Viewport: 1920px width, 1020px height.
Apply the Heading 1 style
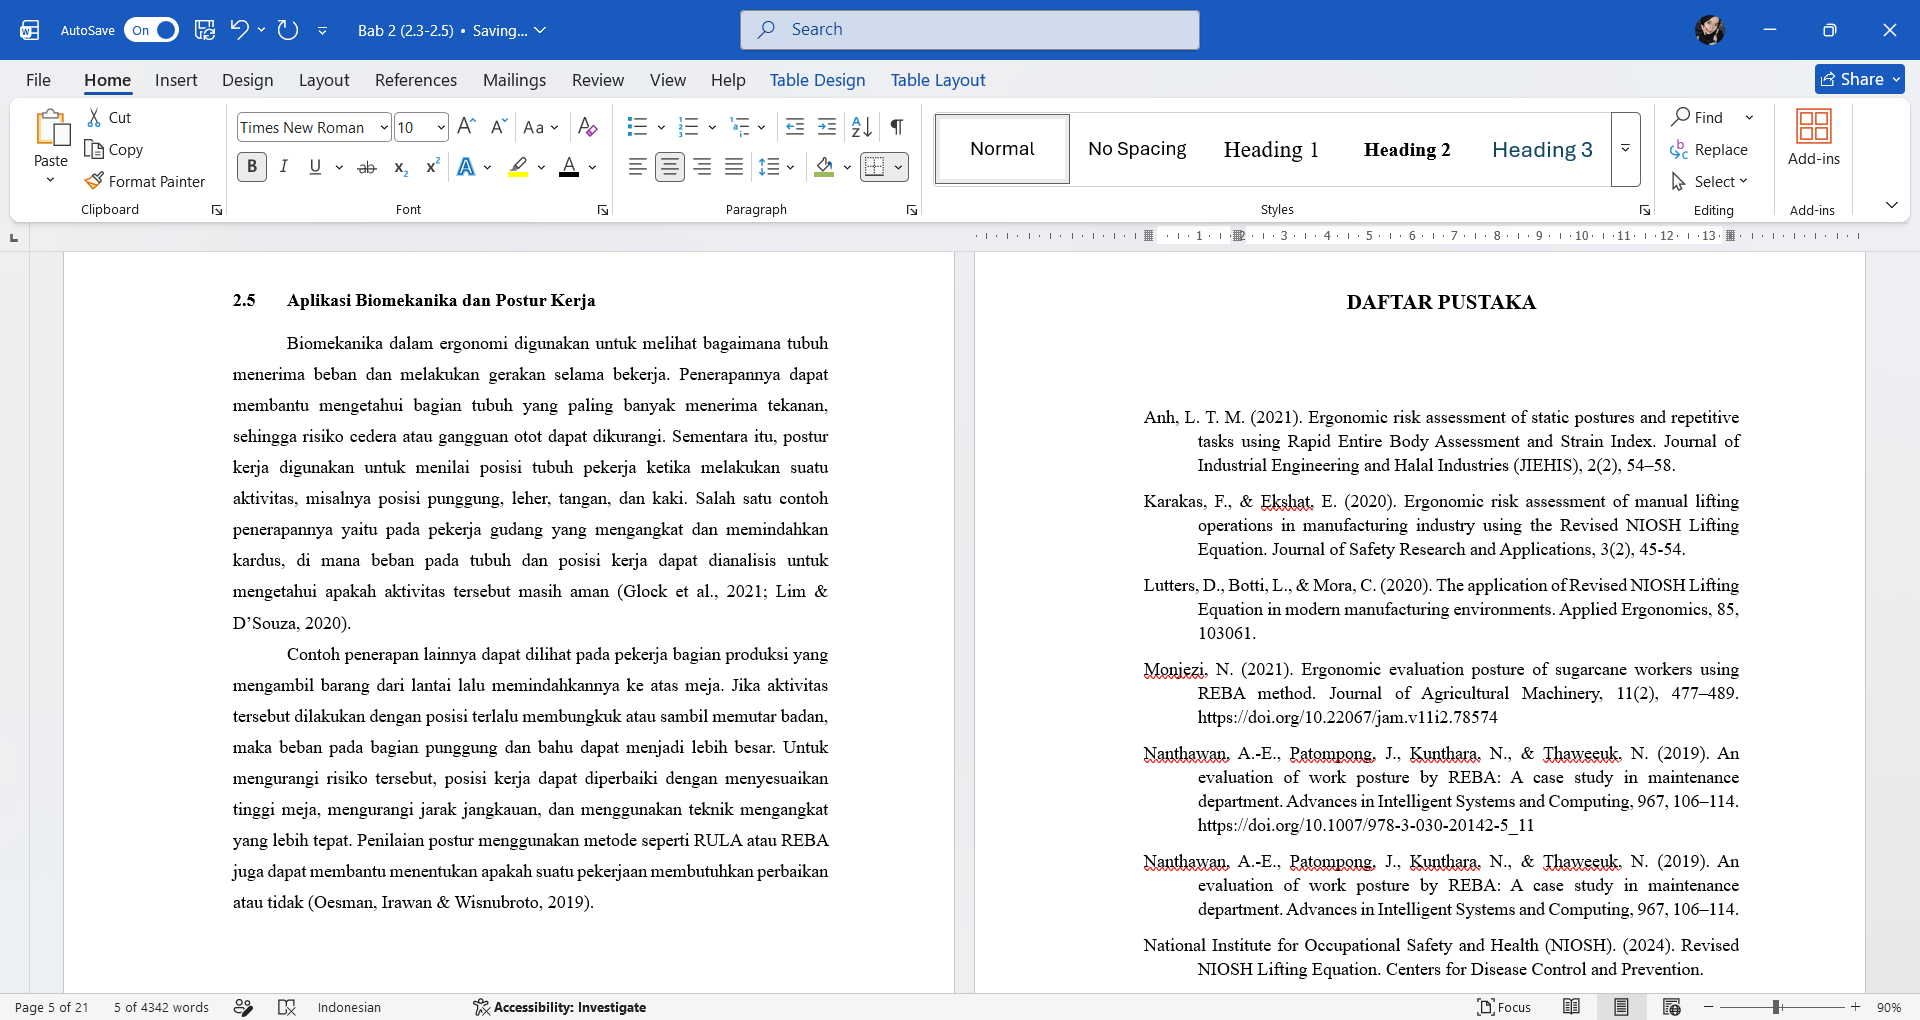pos(1271,149)
